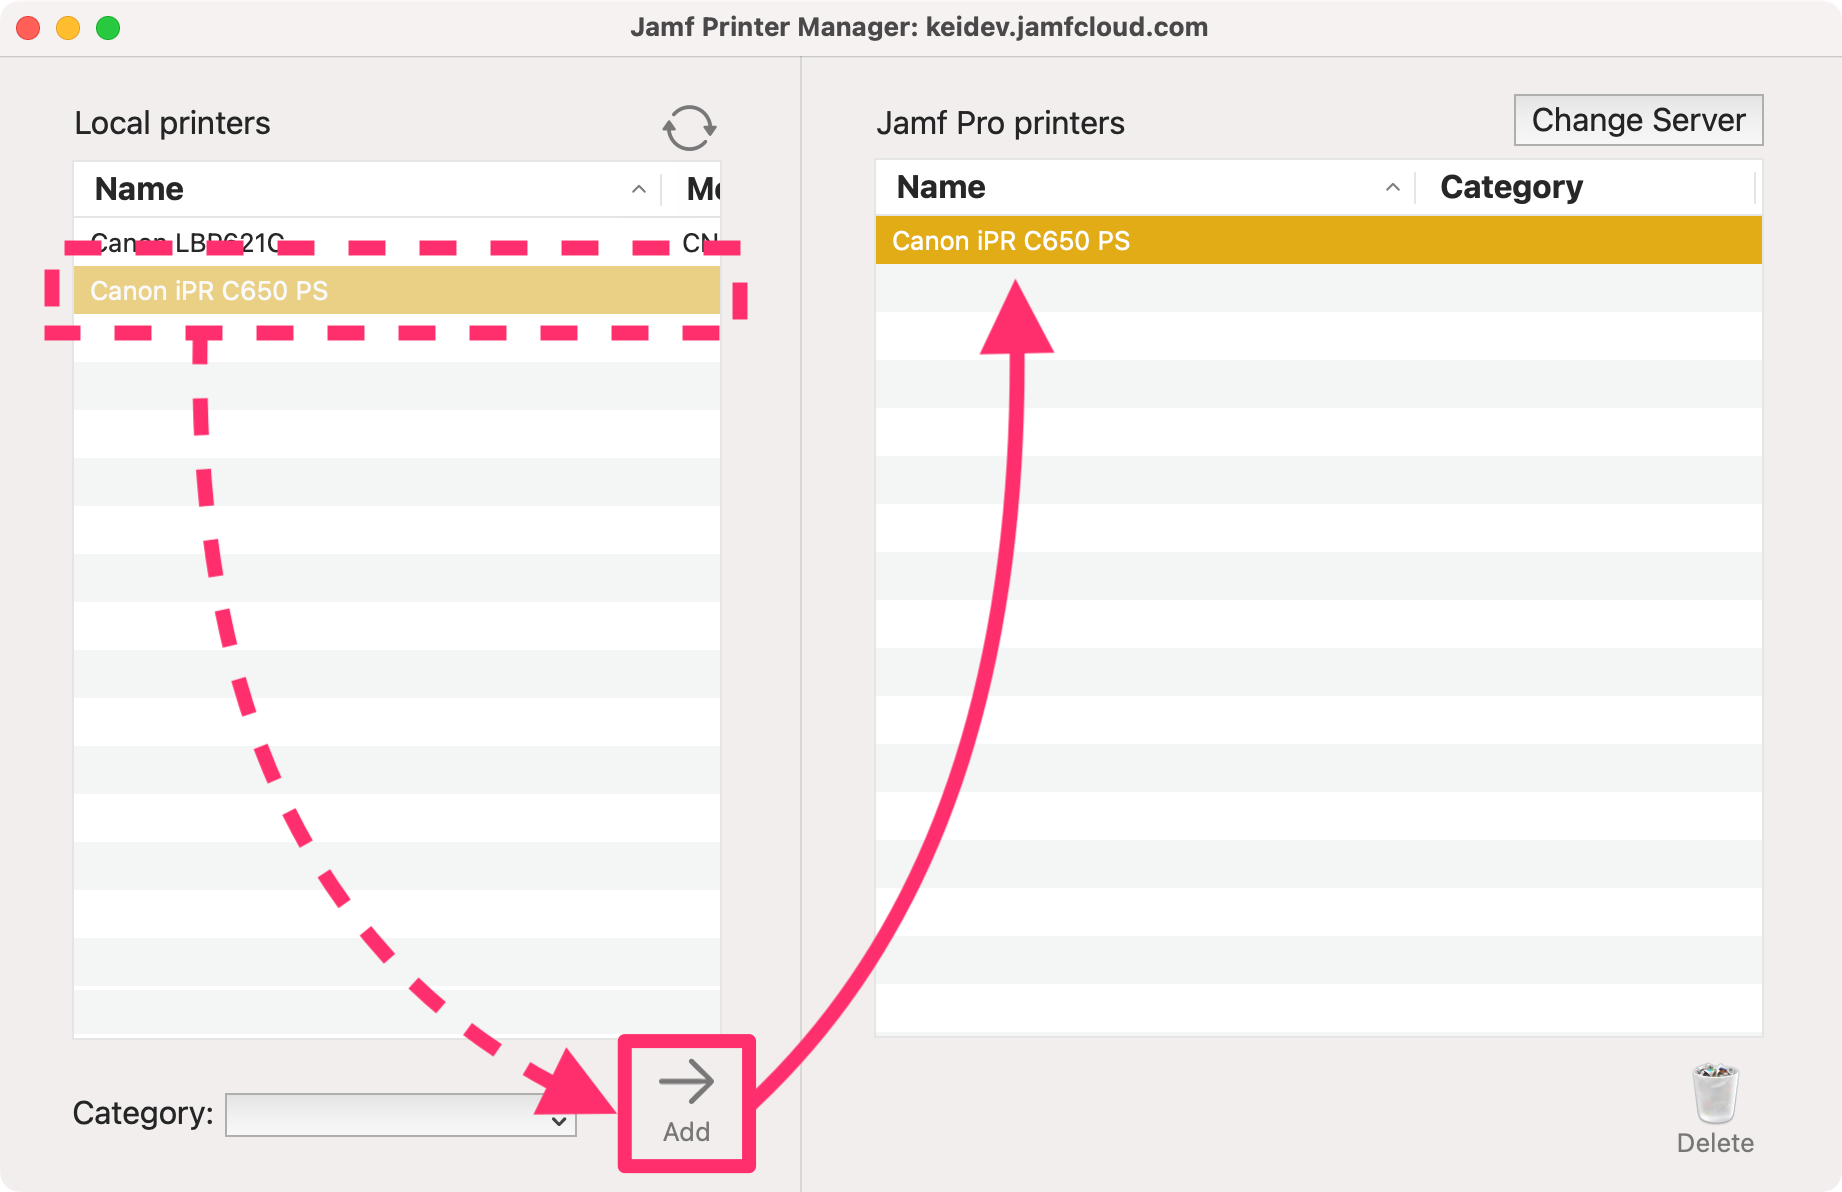
Task: Click the Change Server button
Action: 1638,120
